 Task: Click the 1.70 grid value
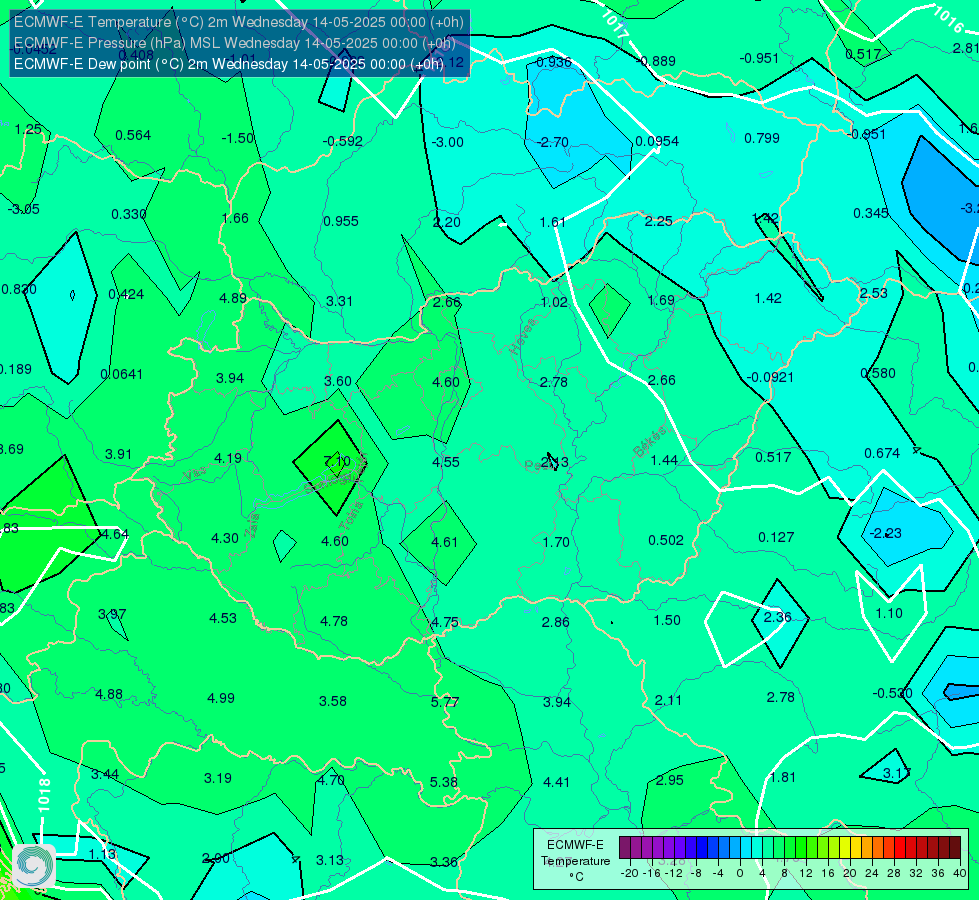[x=556, y=542]
